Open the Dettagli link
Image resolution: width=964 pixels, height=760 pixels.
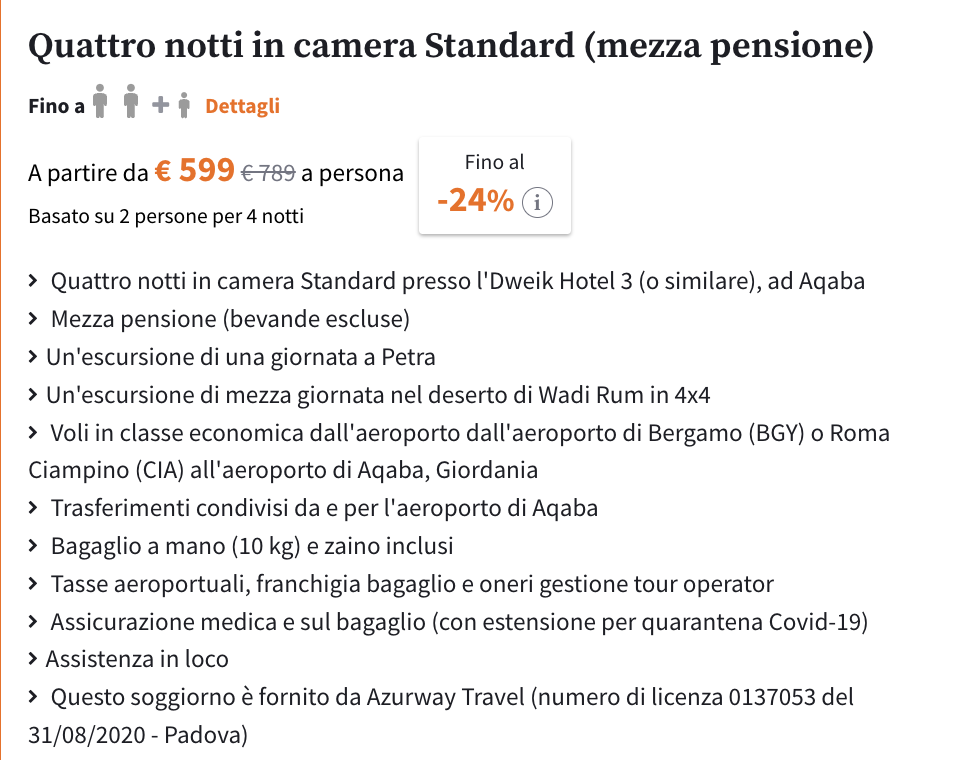click(242, 106)
